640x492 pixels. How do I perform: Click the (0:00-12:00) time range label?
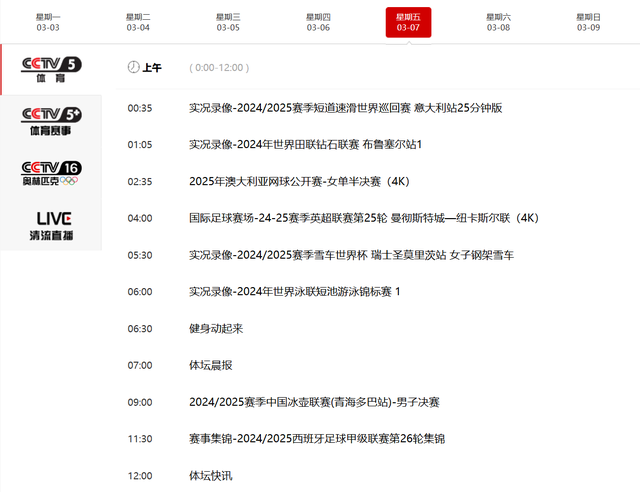219,67
